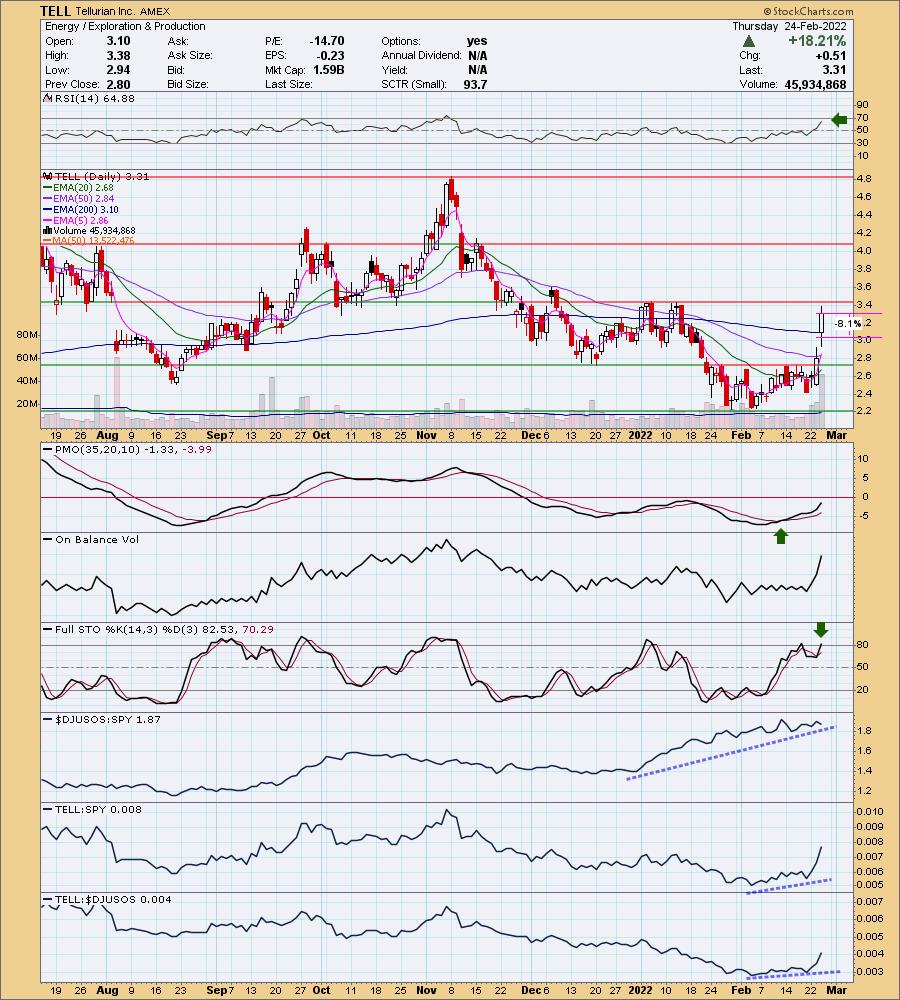This screenshot has width=900, height=1000.
Task: Click the Mkt Cap value 1.59B
Action: (x=328, y=70)
